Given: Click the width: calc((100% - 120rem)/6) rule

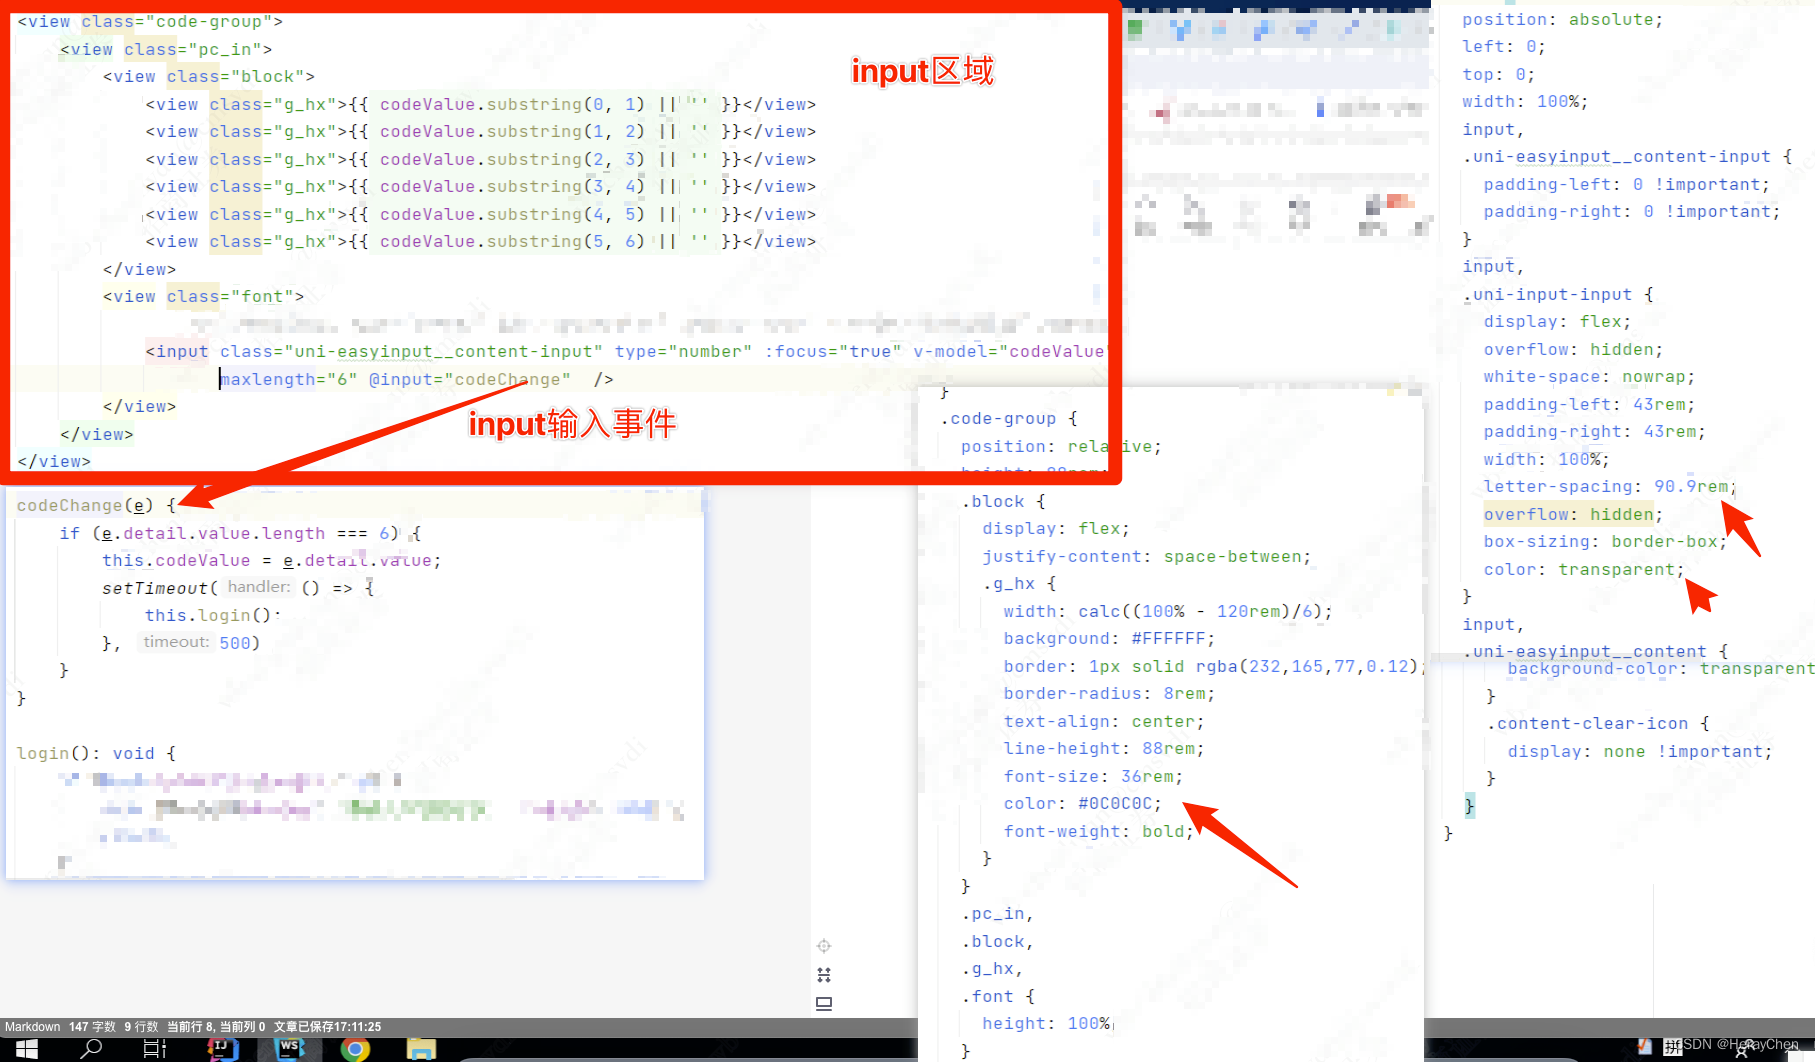Looking at the screenshot, I should 1168,612.
